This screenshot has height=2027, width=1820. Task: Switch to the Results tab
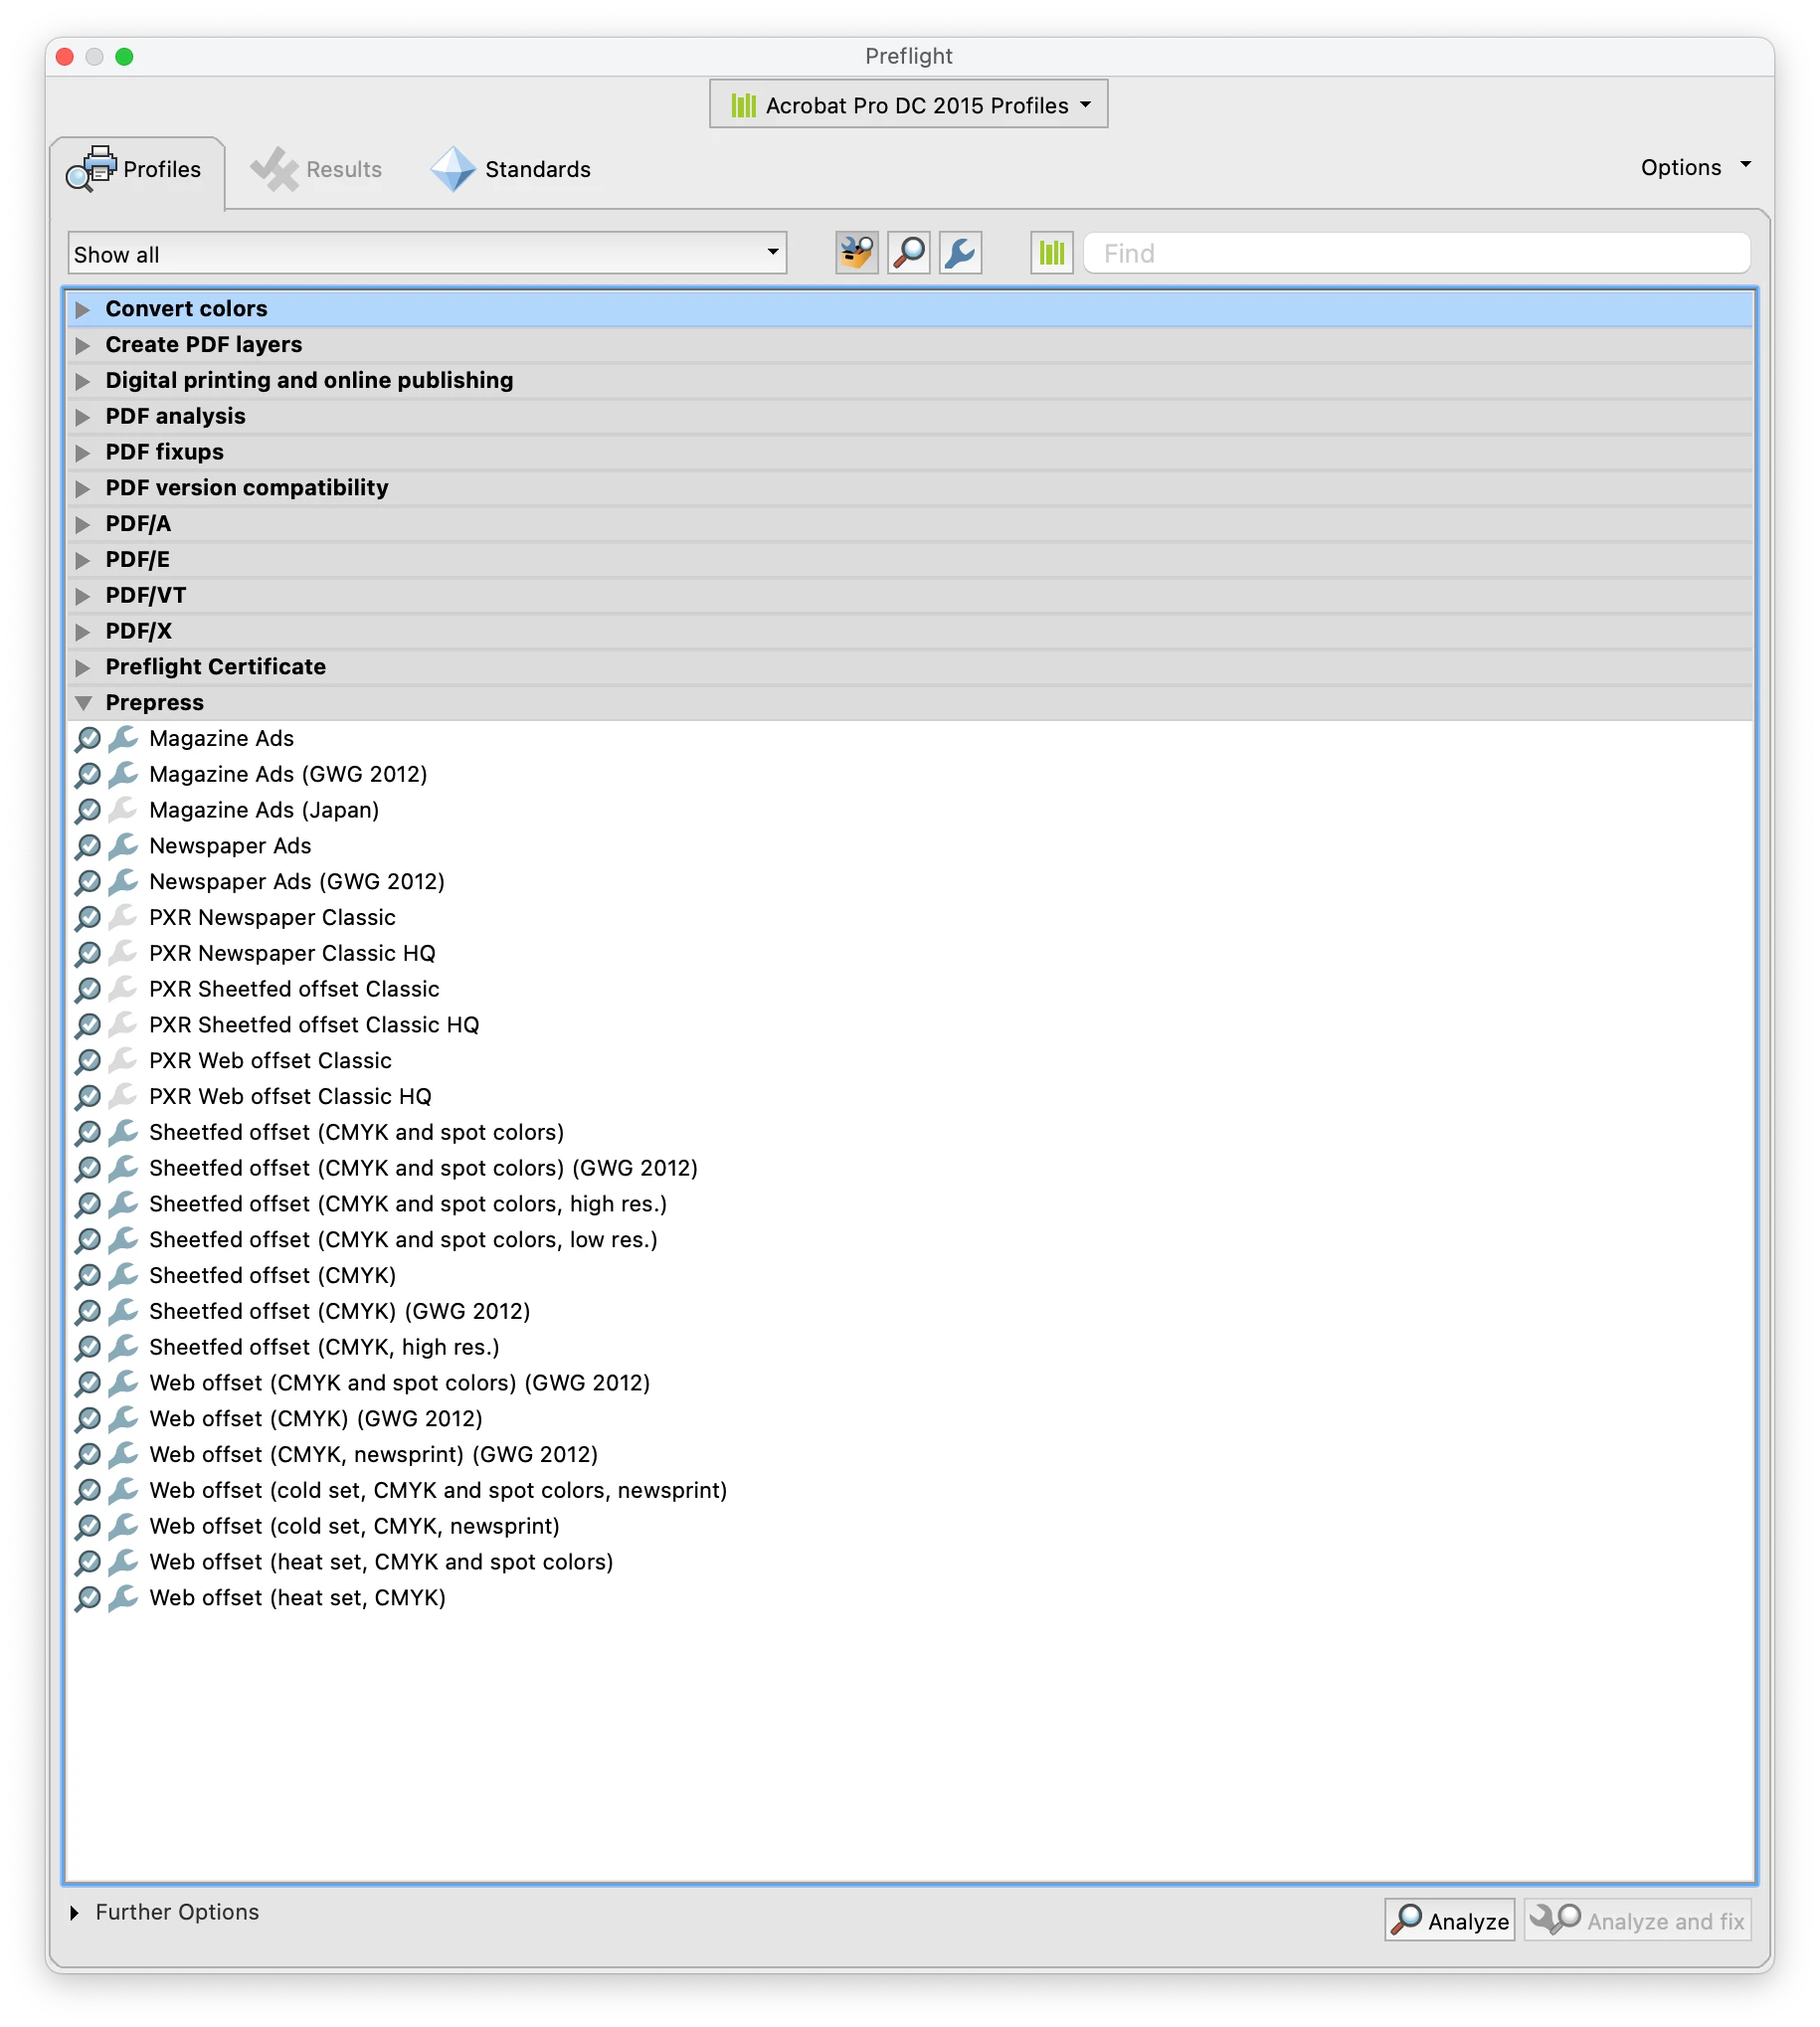coord(316,169)
